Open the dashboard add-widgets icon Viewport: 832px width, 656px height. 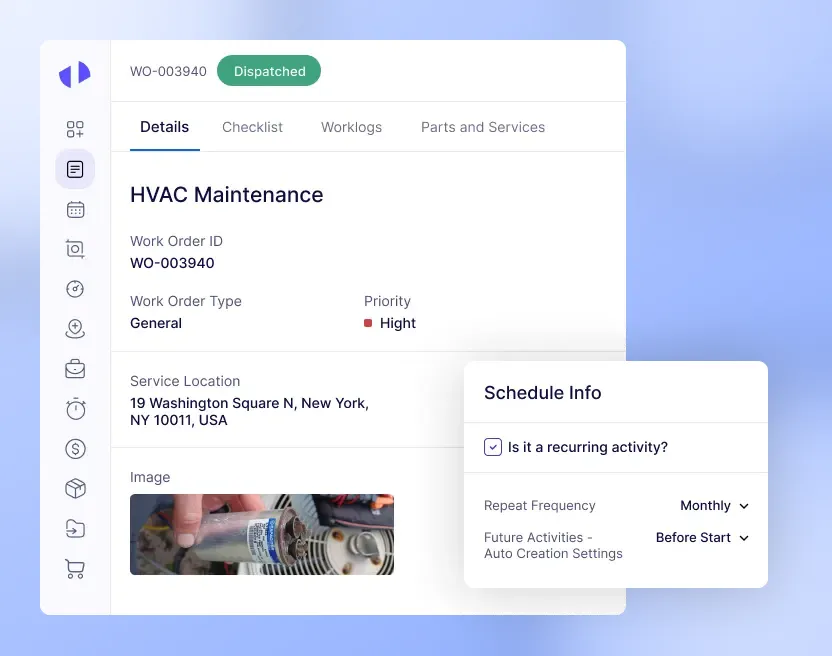(x=75, y=129)
